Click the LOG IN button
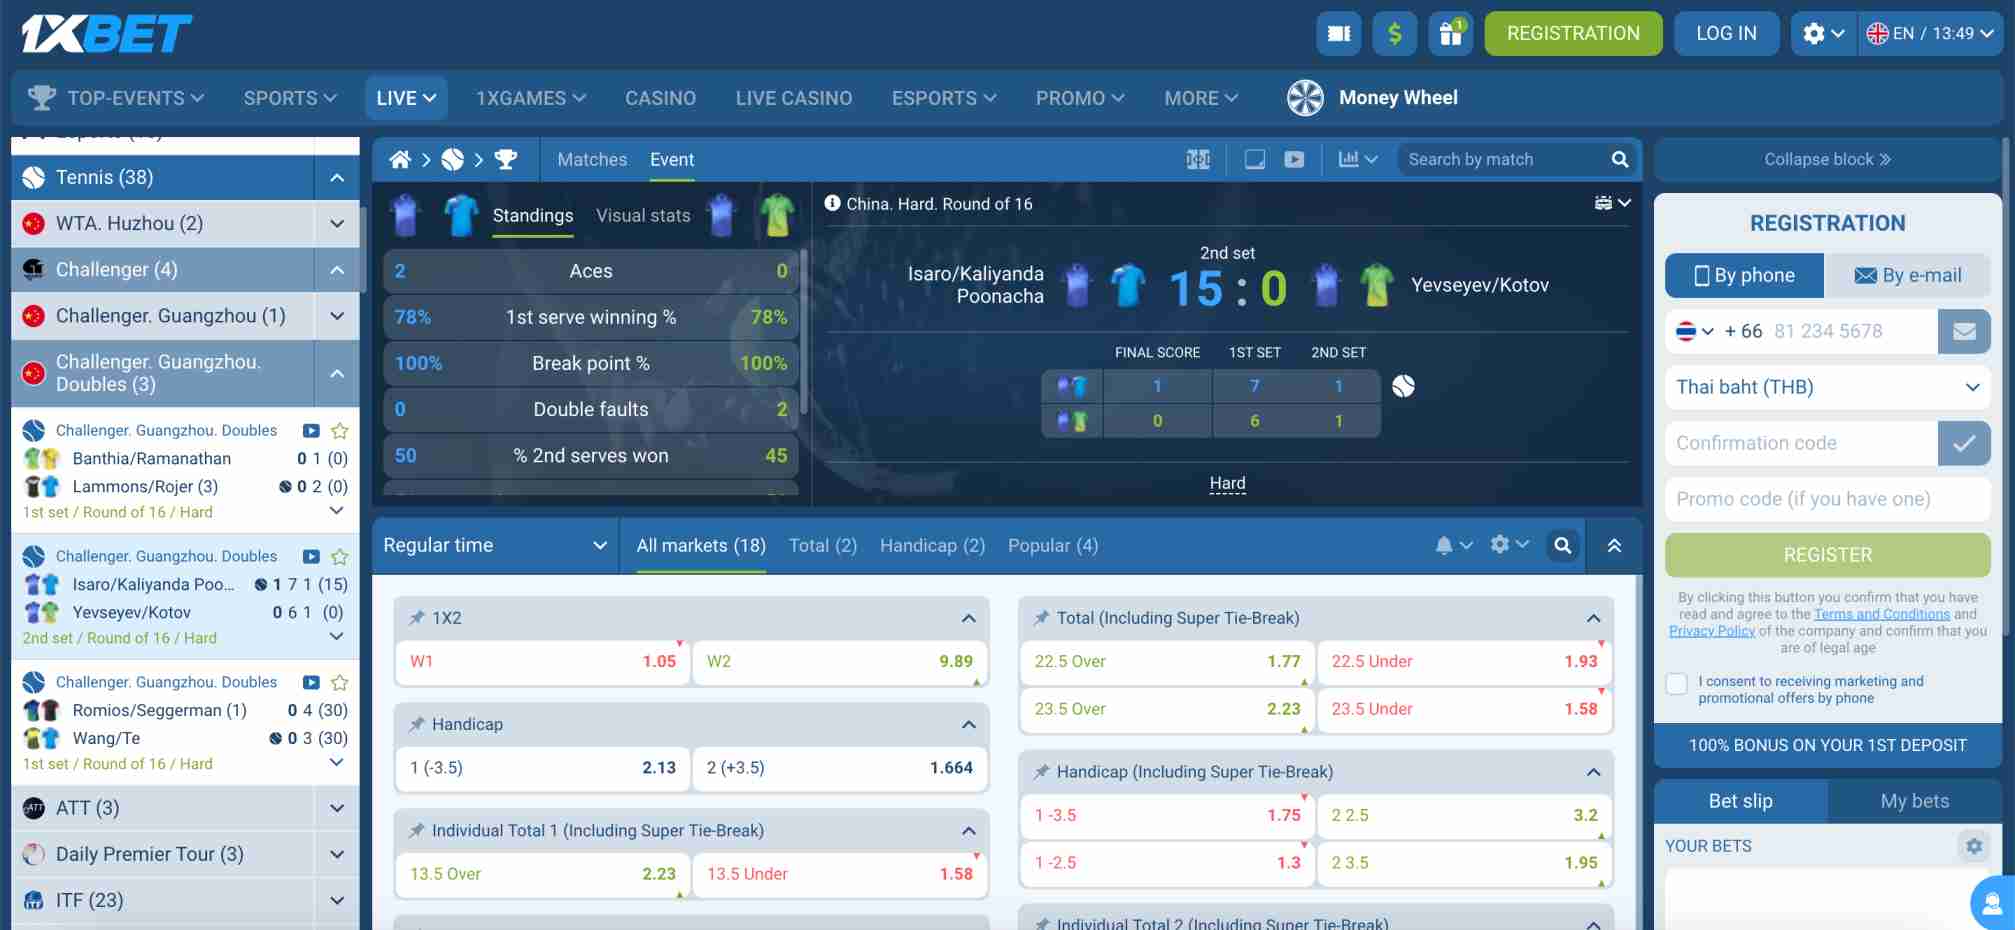The height and width of the screenshot is (930, 2015). point(1726,34)
